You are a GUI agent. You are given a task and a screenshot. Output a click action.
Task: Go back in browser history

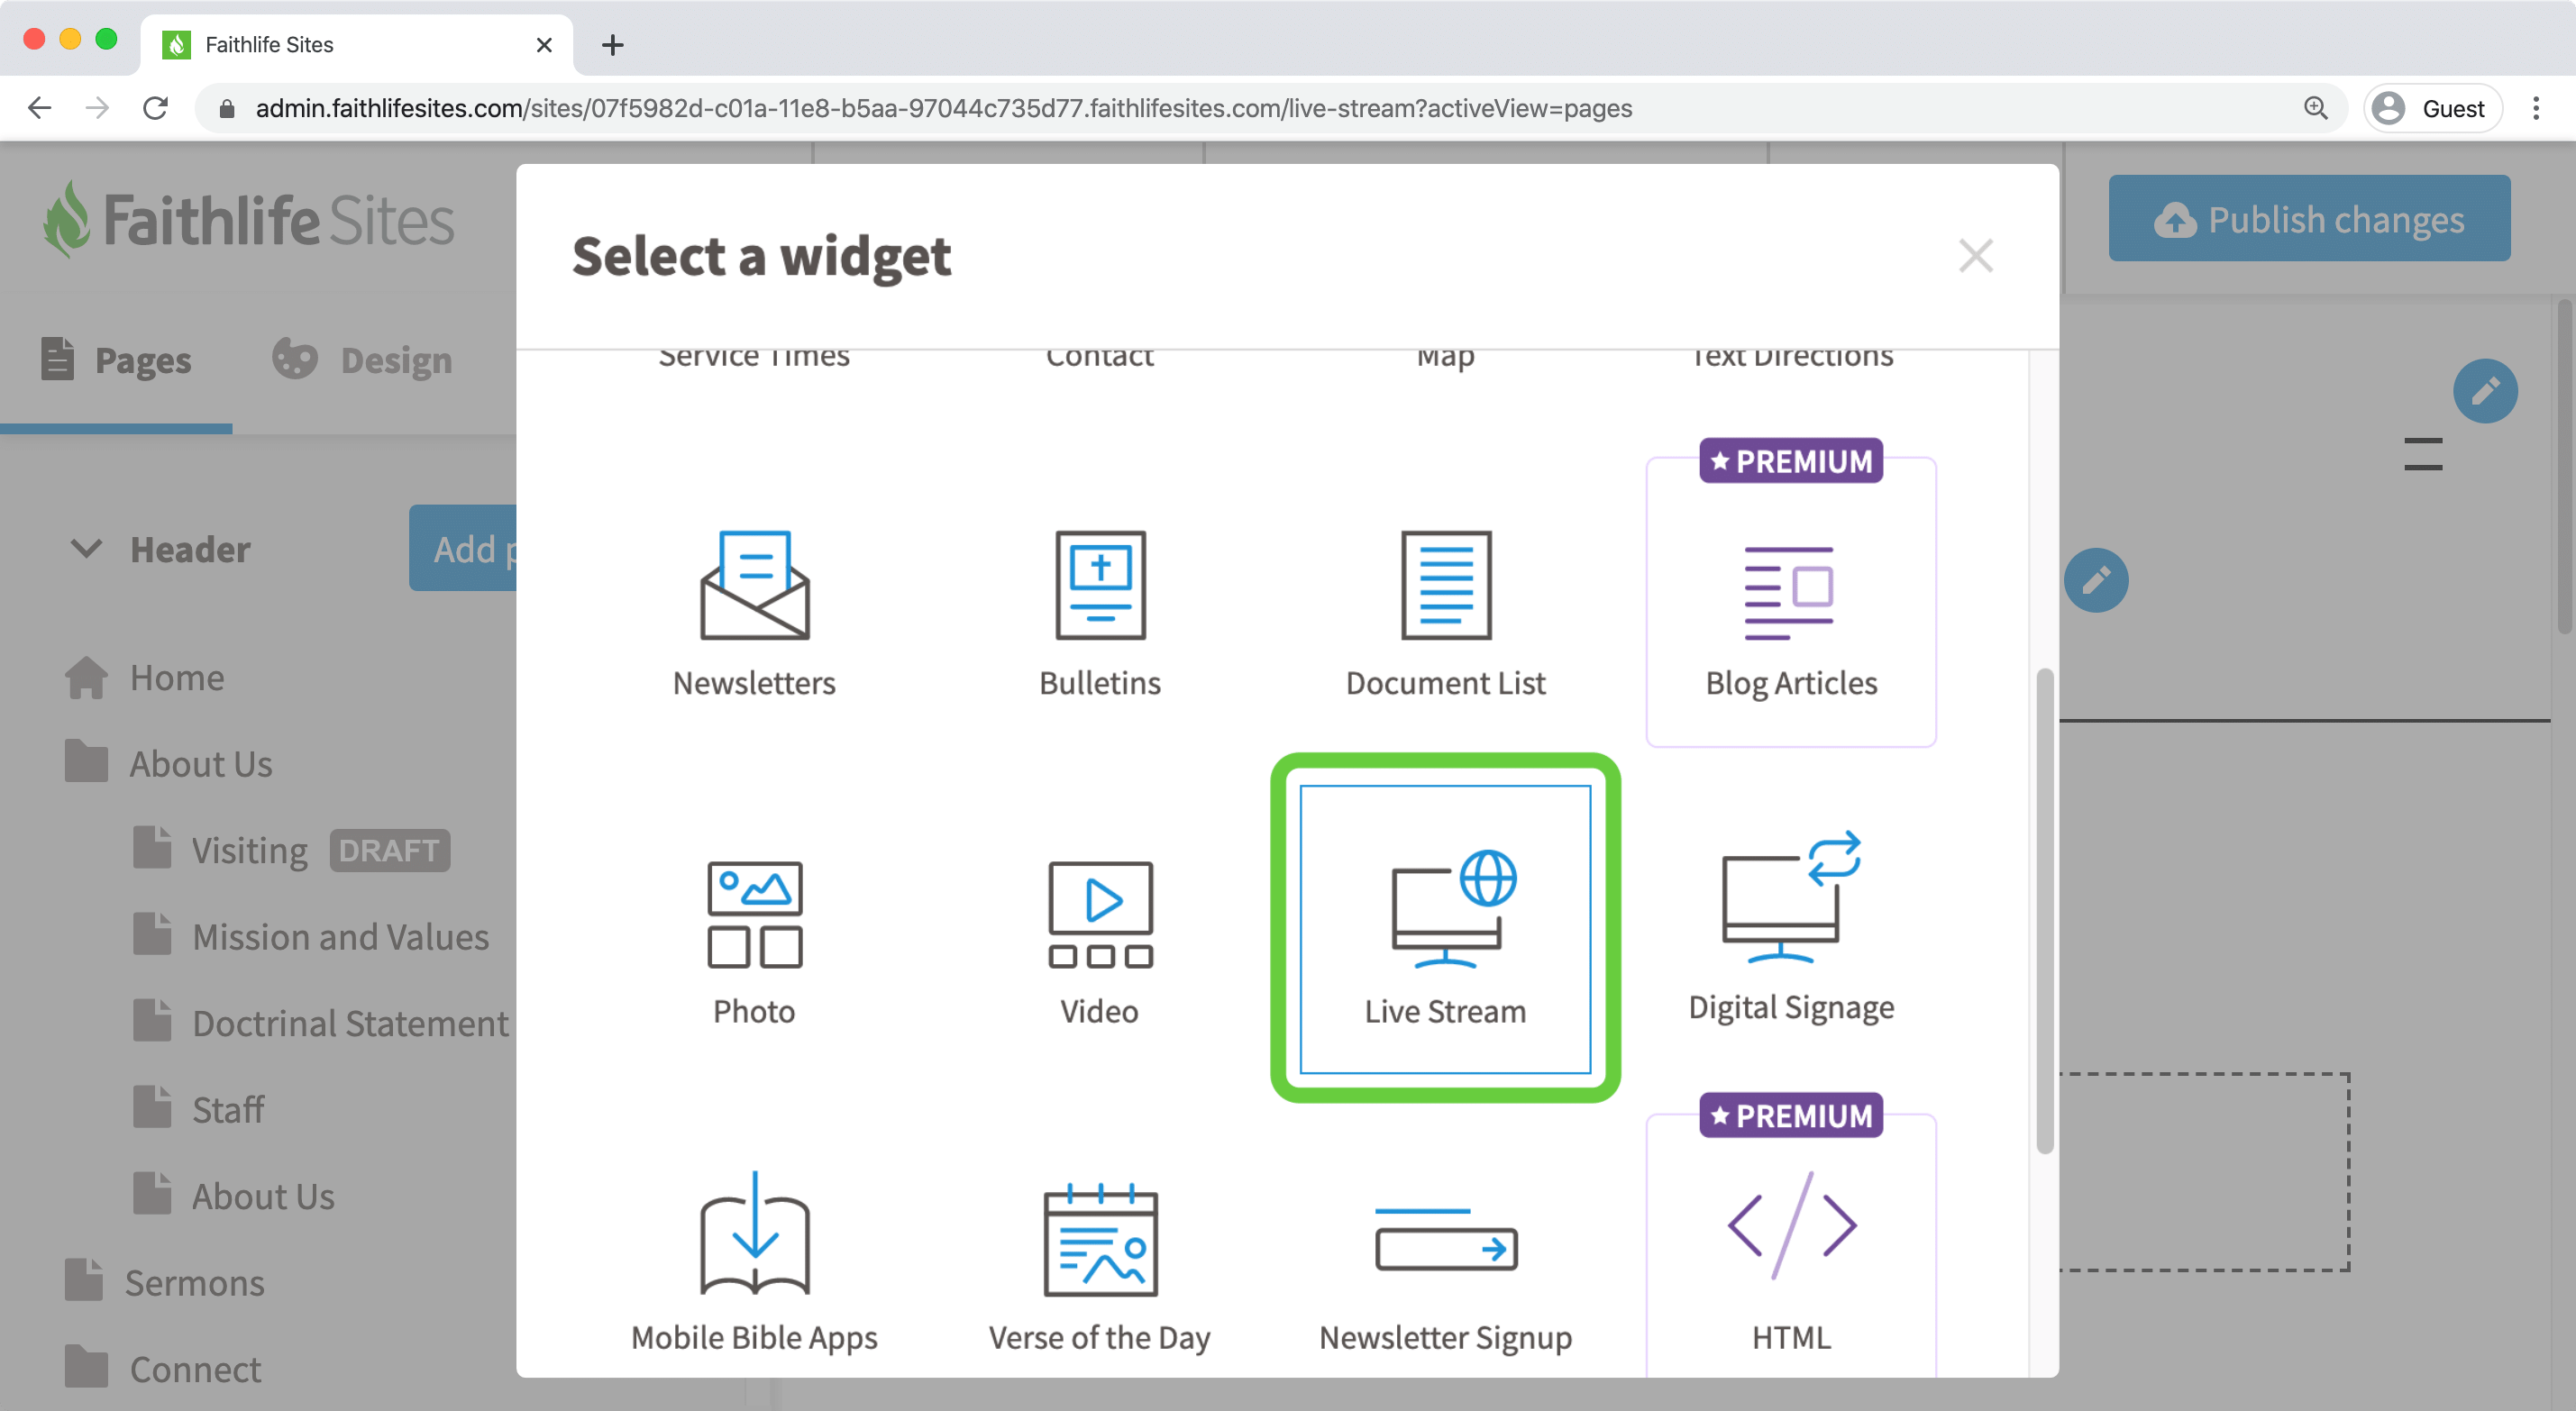[x=40, y=108]
